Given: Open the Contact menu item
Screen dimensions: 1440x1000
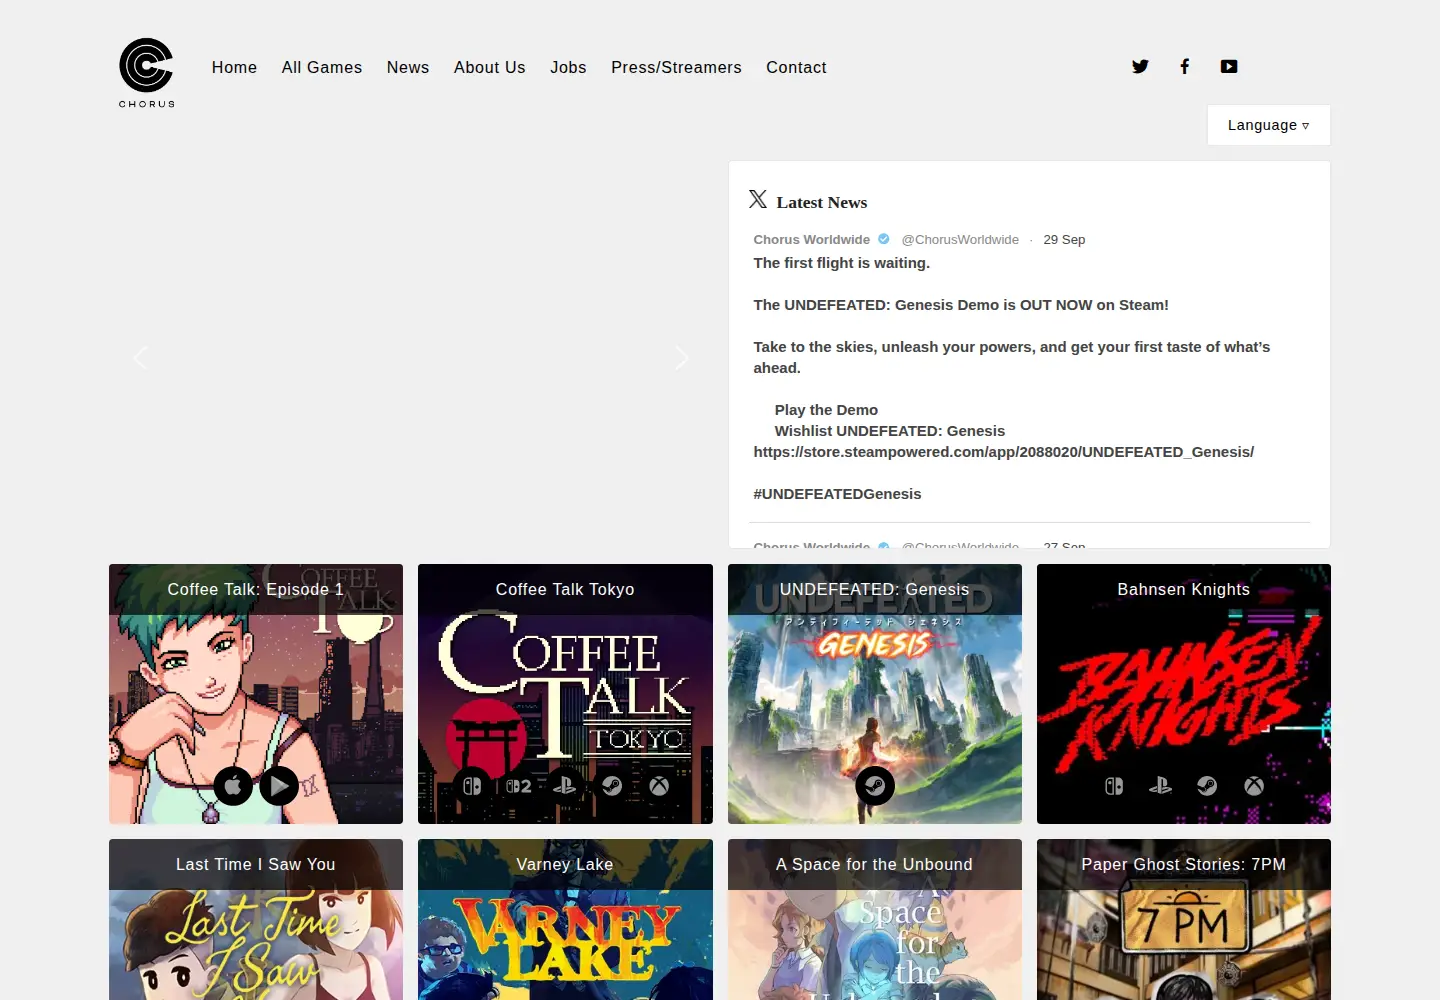Looking at the screenshot, I should click(796, 67).
